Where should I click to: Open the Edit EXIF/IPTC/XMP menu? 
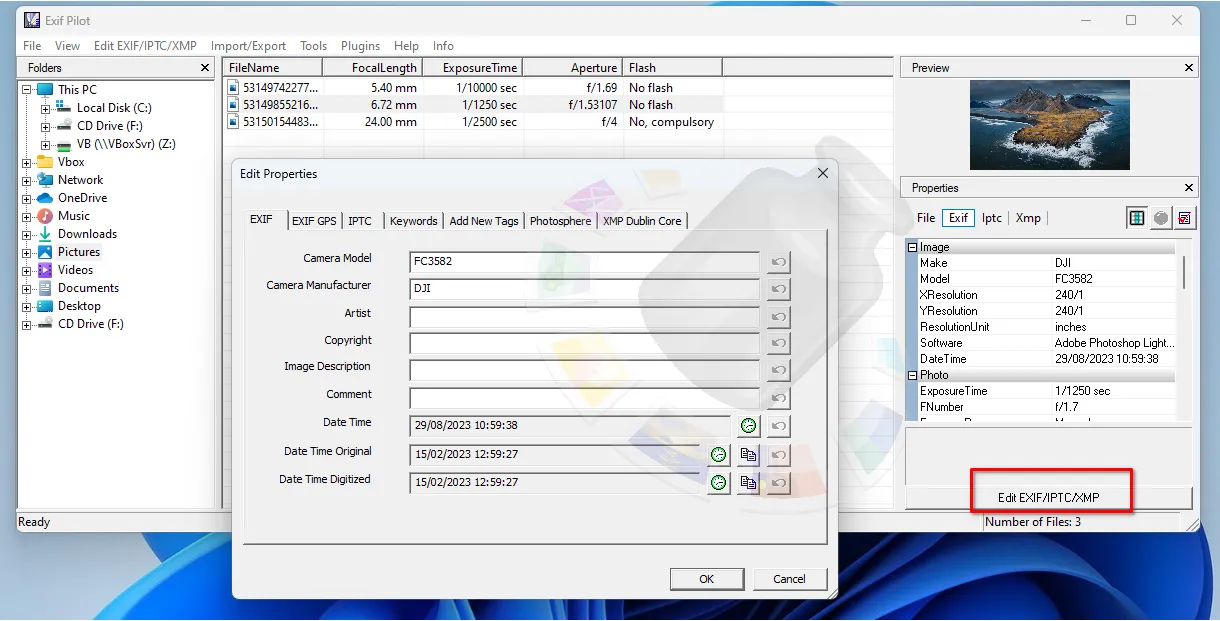(145, 46)
